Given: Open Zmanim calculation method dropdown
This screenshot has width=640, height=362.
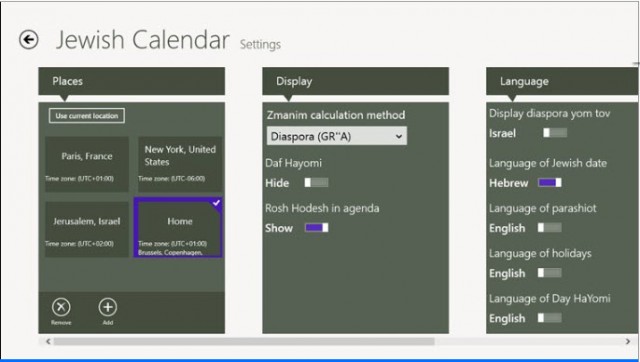Looking at the screenshot, I should coord(337,136).
